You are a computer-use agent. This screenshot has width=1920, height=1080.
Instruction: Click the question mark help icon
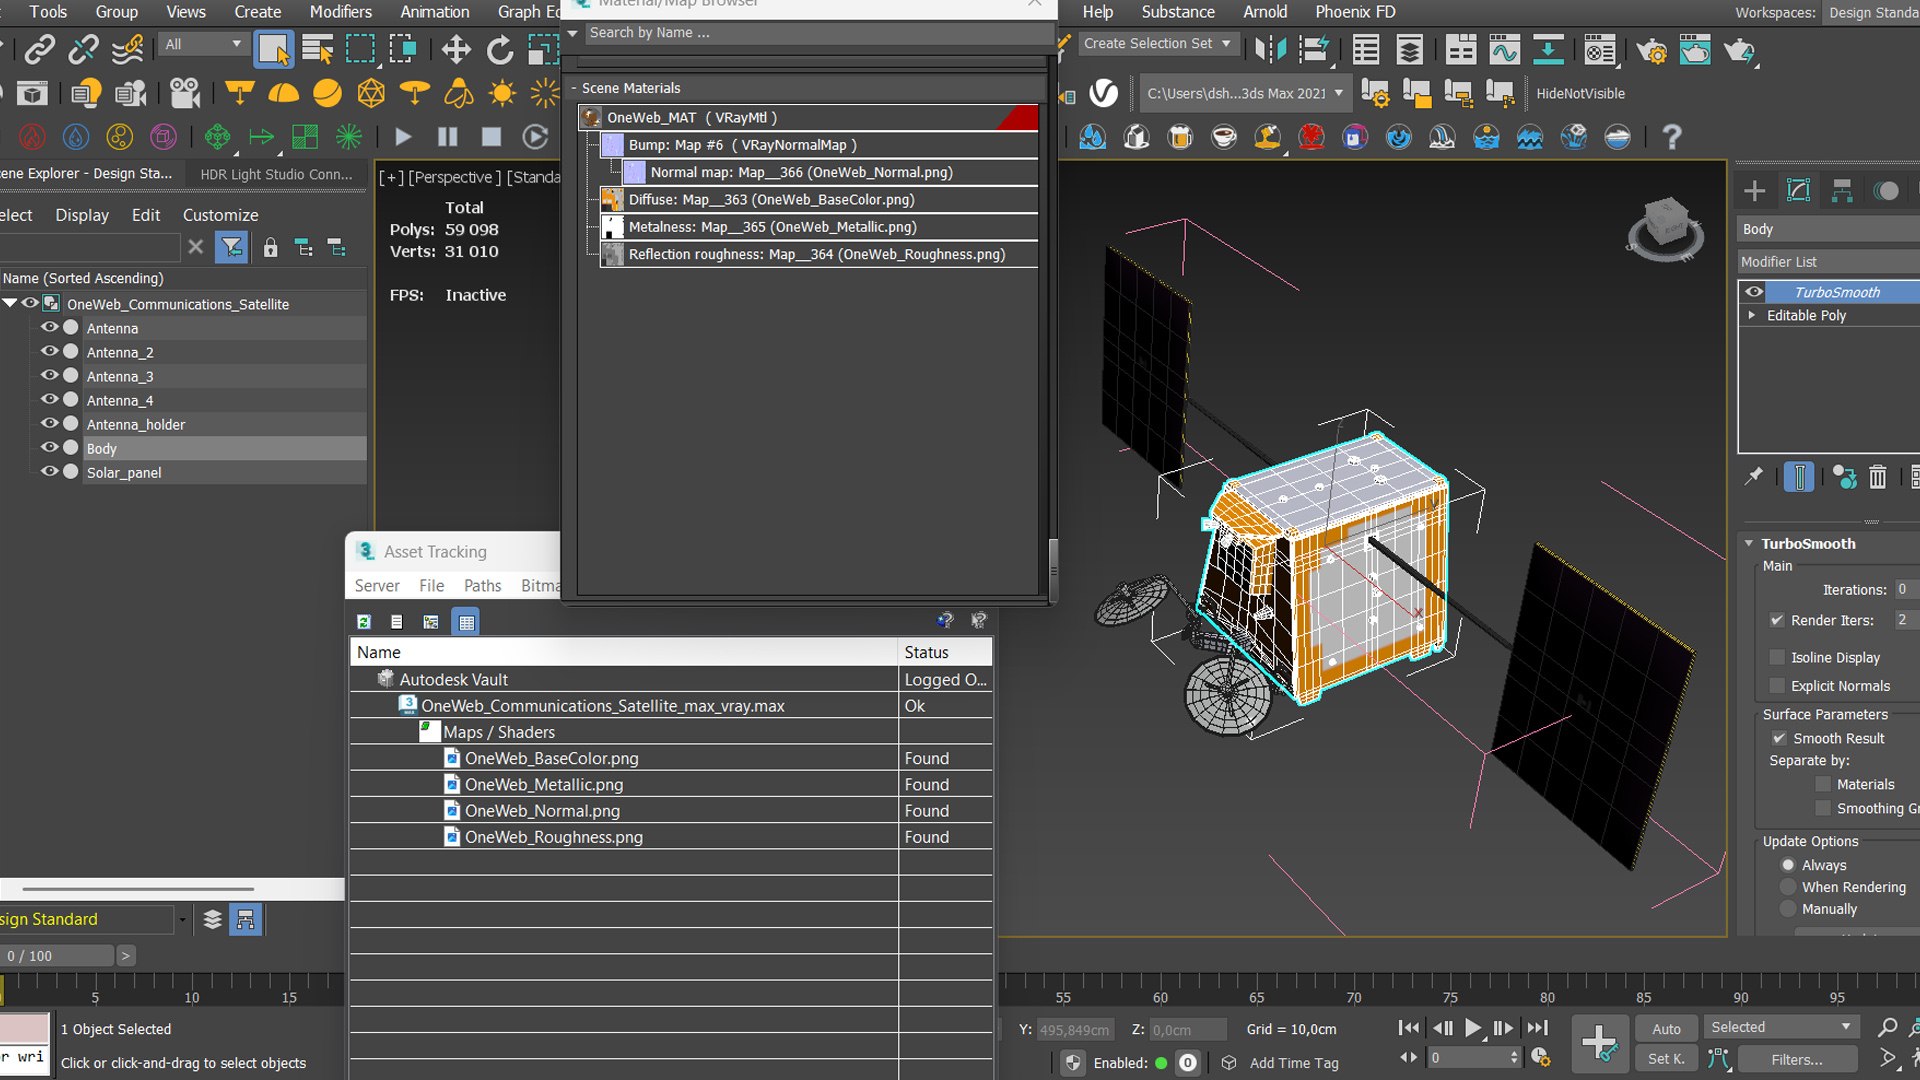click(x=1671, y=136)
